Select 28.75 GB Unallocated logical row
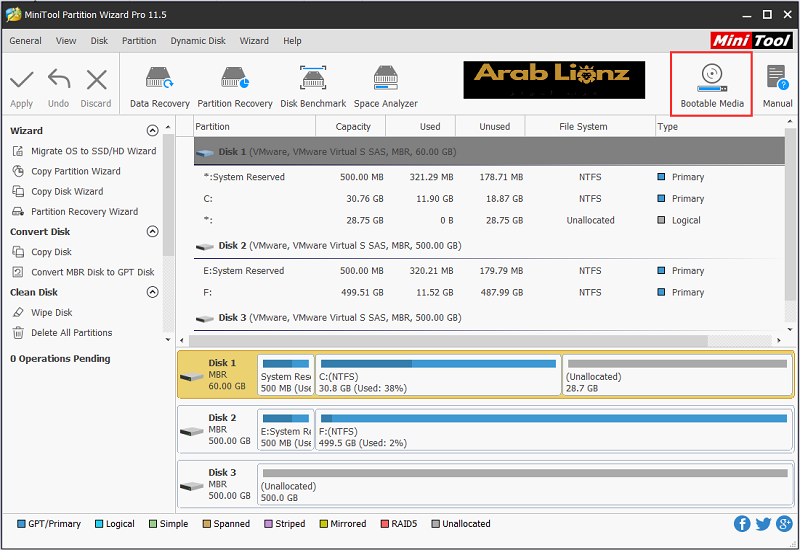This screenshot has width=800, height=550. (489, 220)
